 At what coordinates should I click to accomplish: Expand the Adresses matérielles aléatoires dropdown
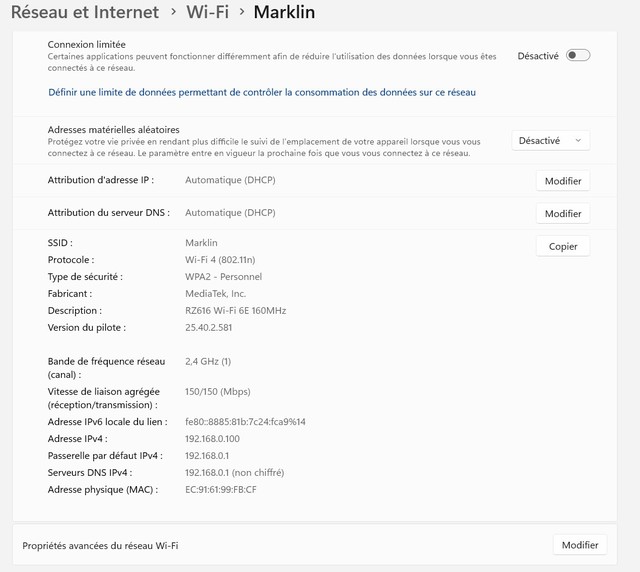click(x=550, y=141)
